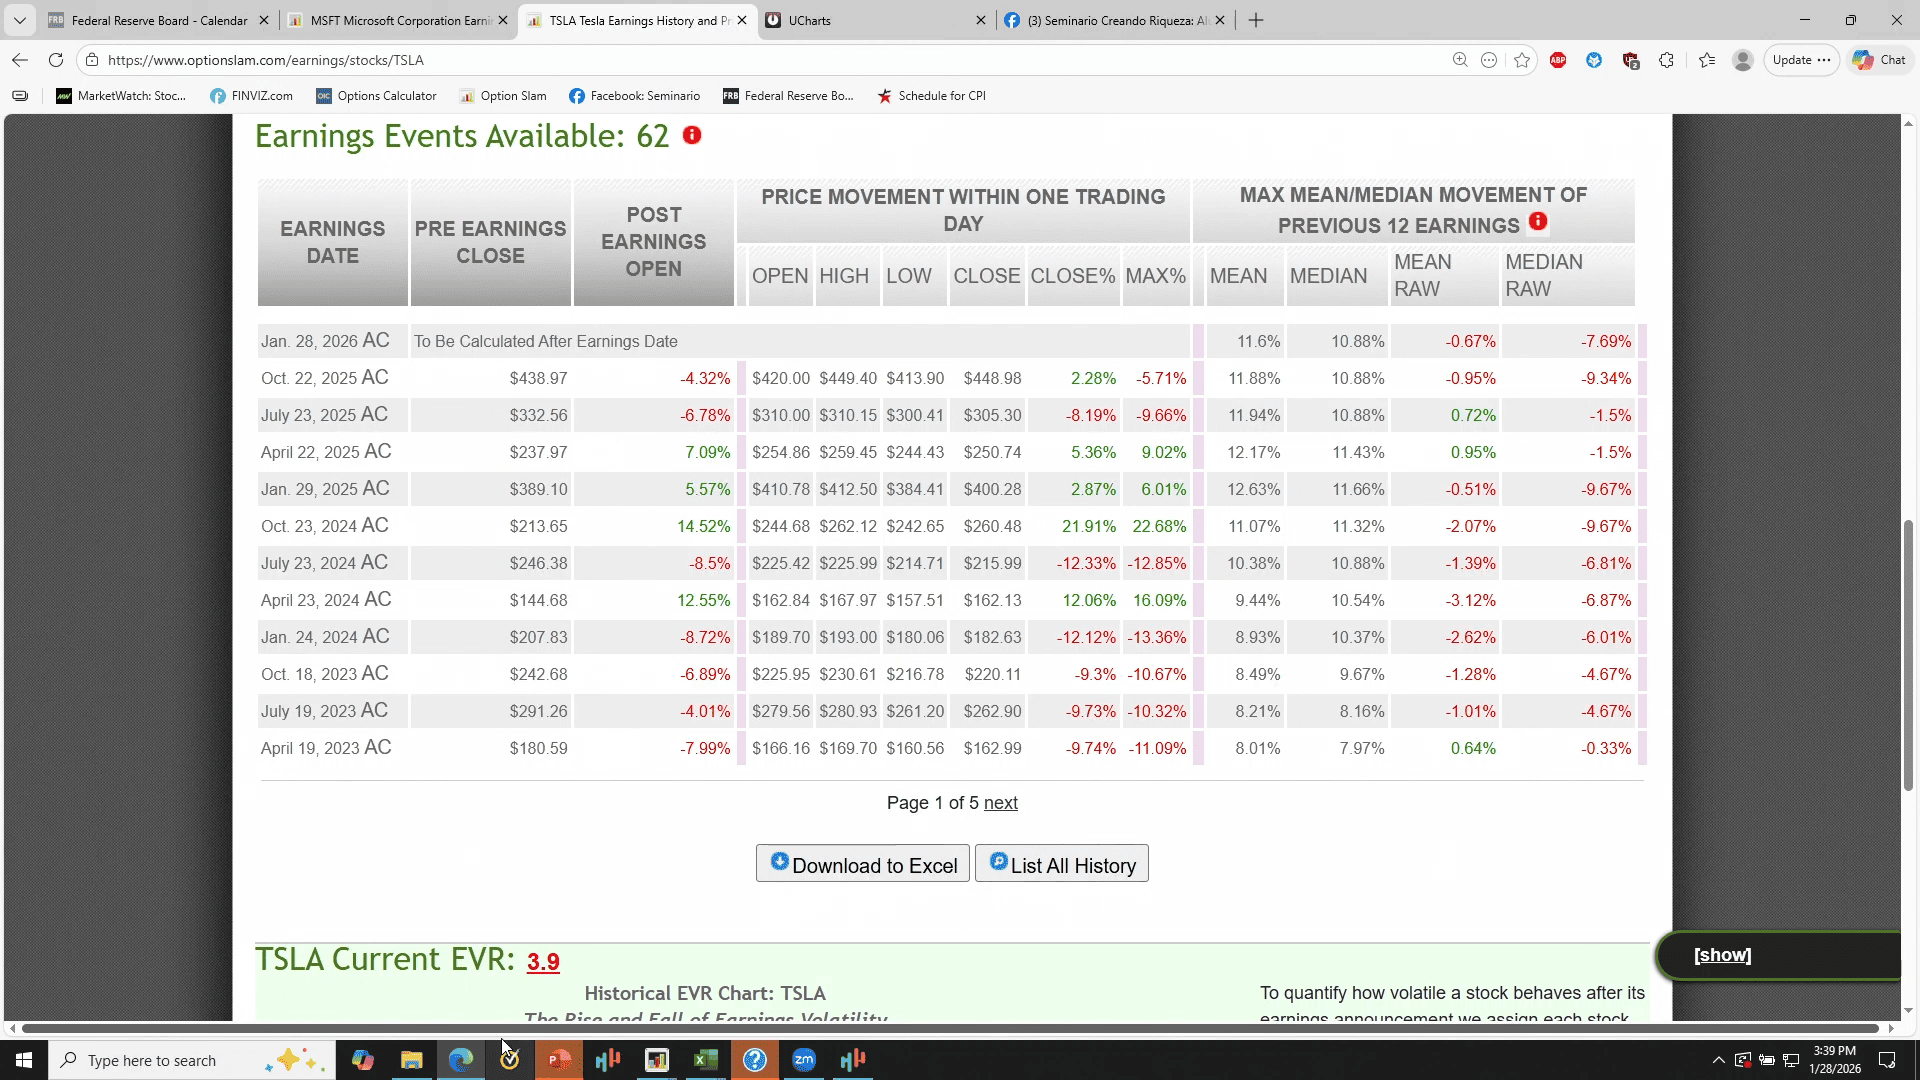Viewport: 1920px width, 1080px height.
Task: Open Zoom app in the taskbar
Action: coord(804,1060)
